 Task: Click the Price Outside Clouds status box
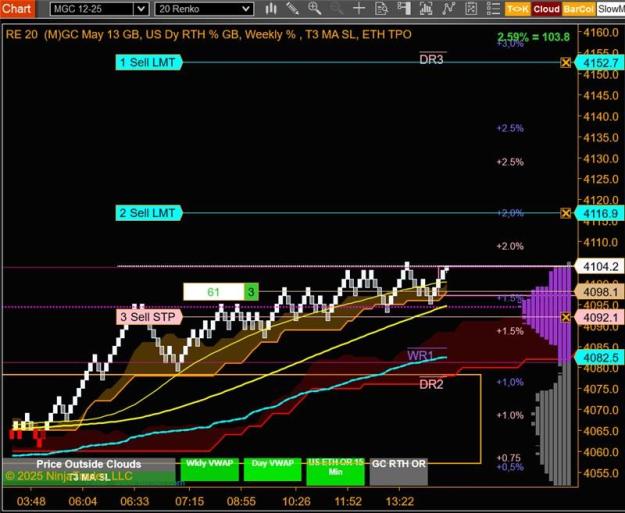click(88, 464)
